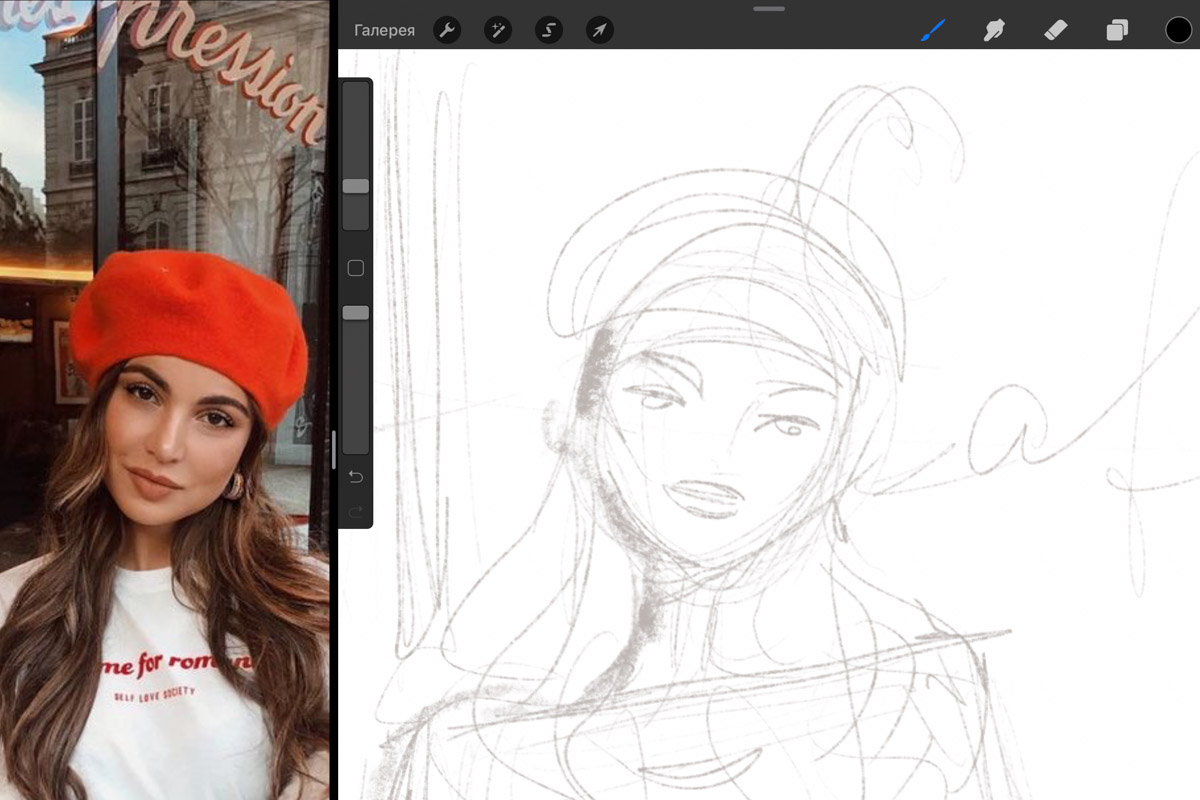Activate the Selection S-shaped tool

[x=548, y=30]
